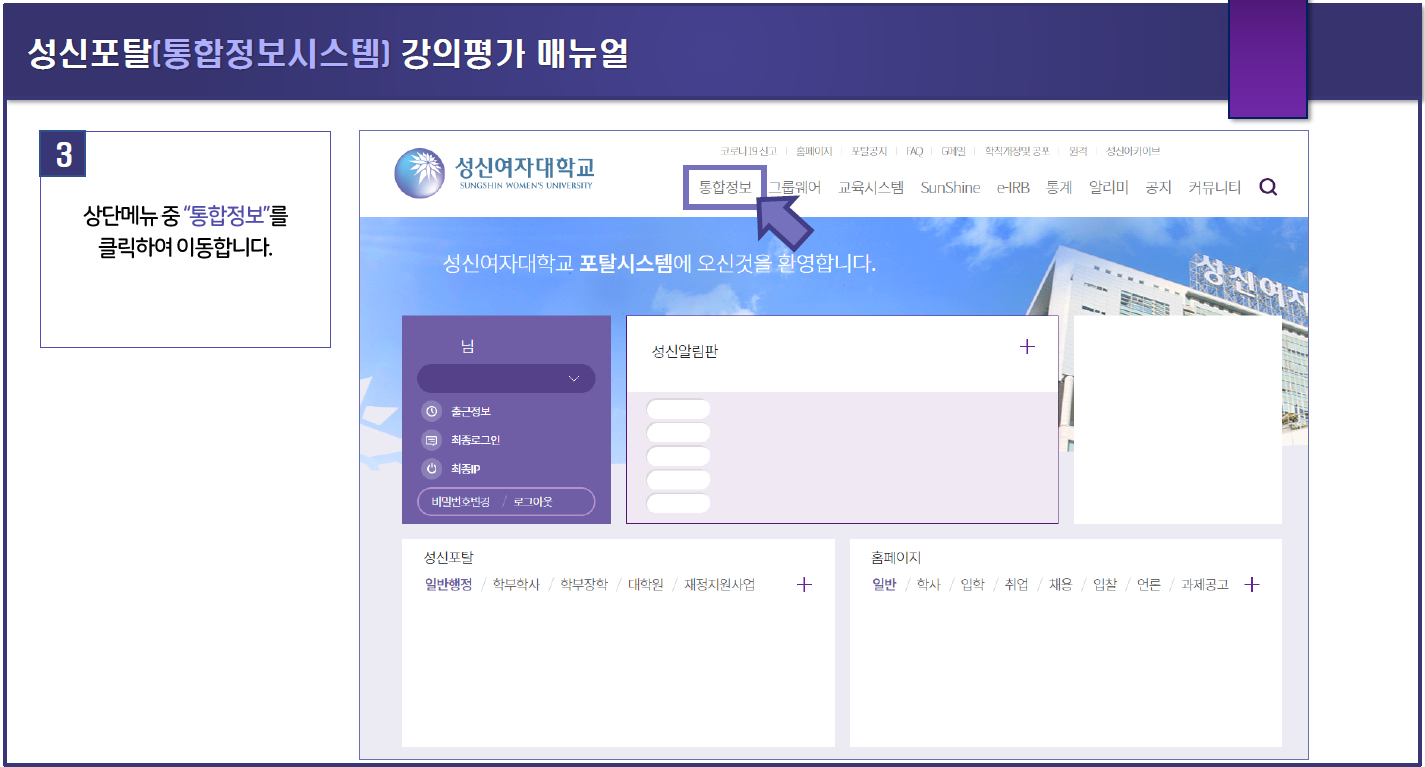Click the plus icon in 홈페이지 panel
Image resolution: width=1425 pixels, height=767 pixels.
[x=1251, y=585]
